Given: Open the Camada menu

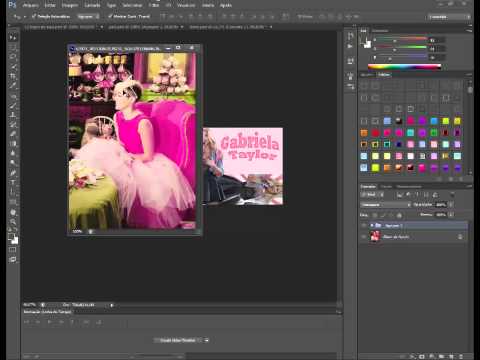Looking at the screenshot, I should (x=92, y=5).
